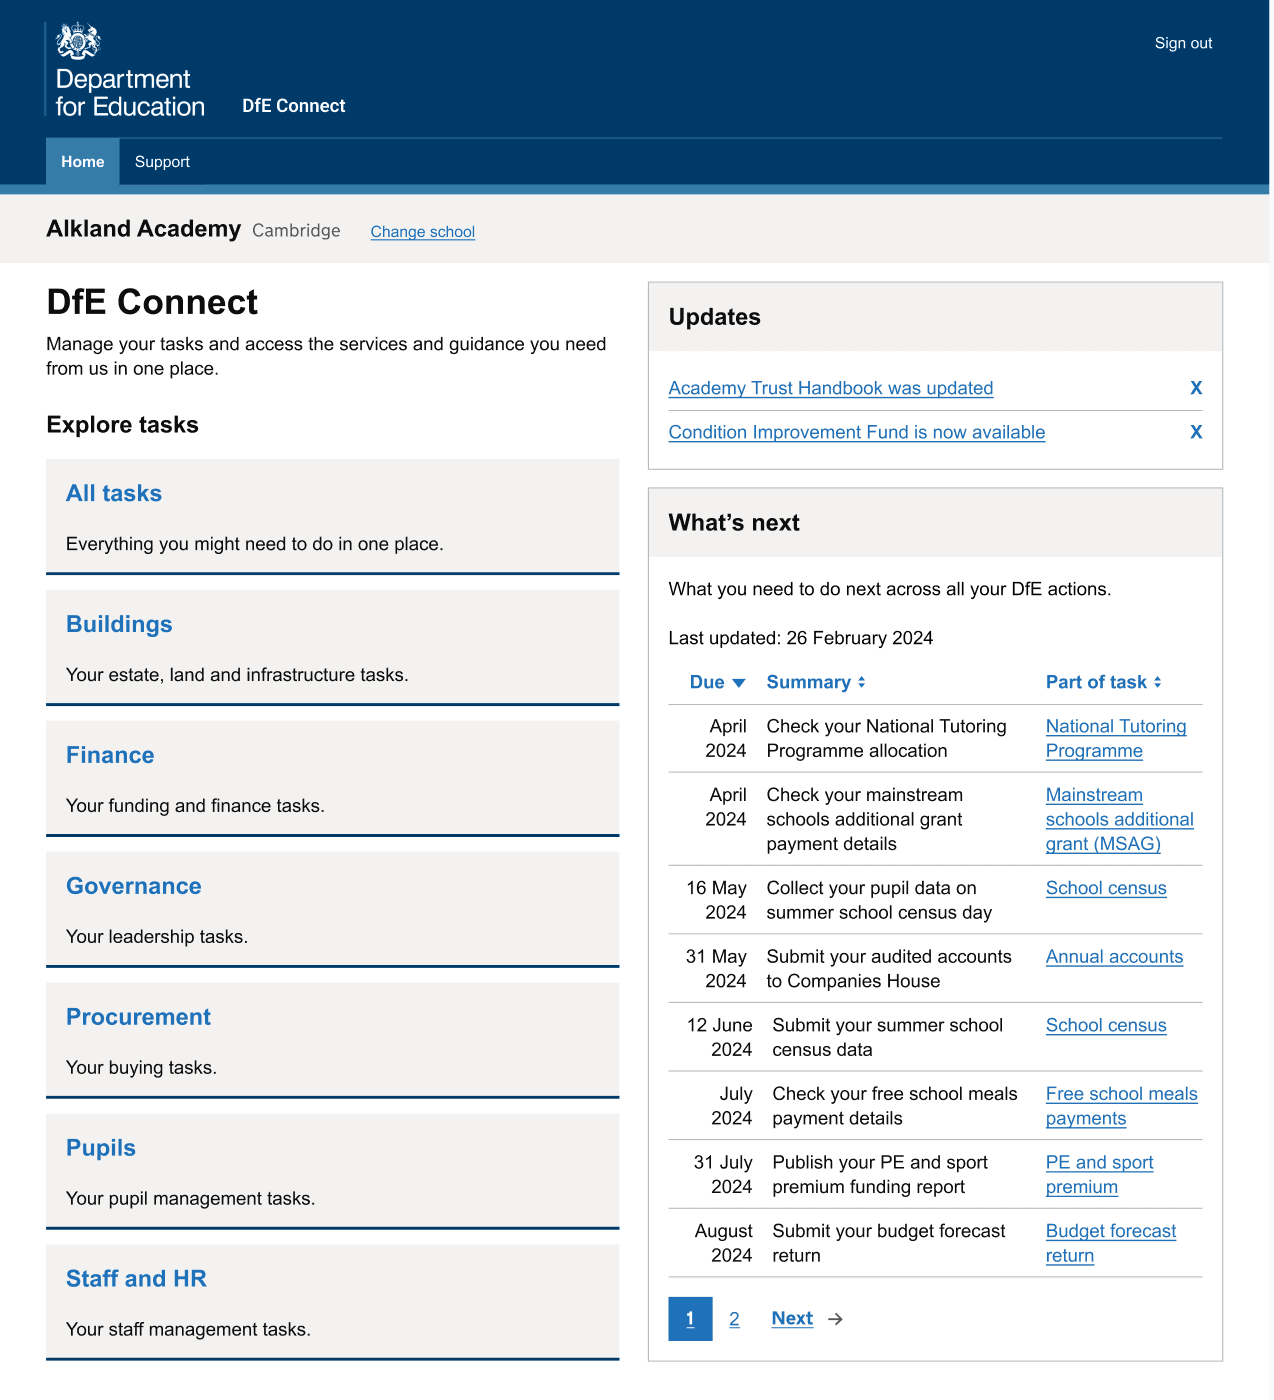Open the Annual accounts link
The width and height of the screenshot is (1274, 1400).
tap(1114, 957)
